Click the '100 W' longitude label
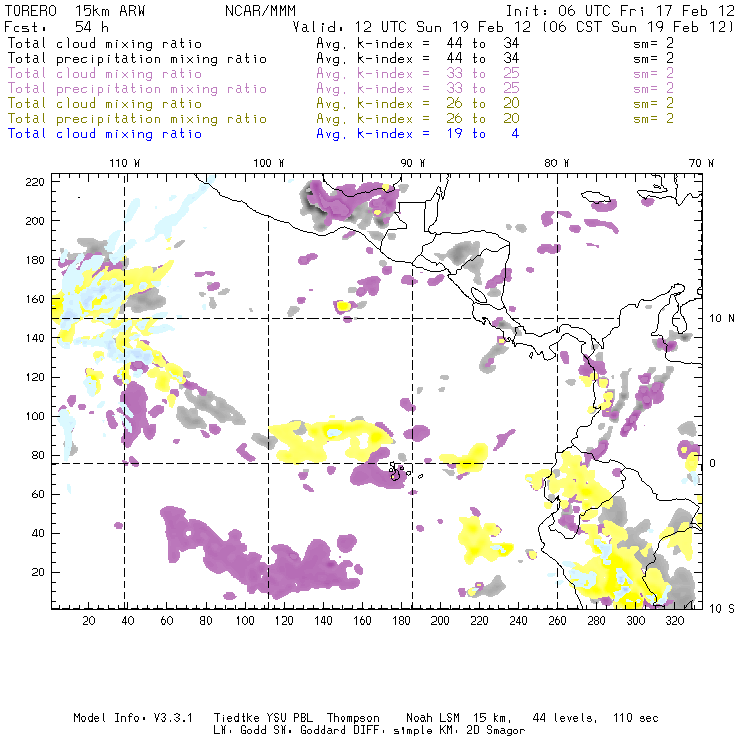This screenshot has width=740, height=740. pyautogui.click(x=269, y=163)
